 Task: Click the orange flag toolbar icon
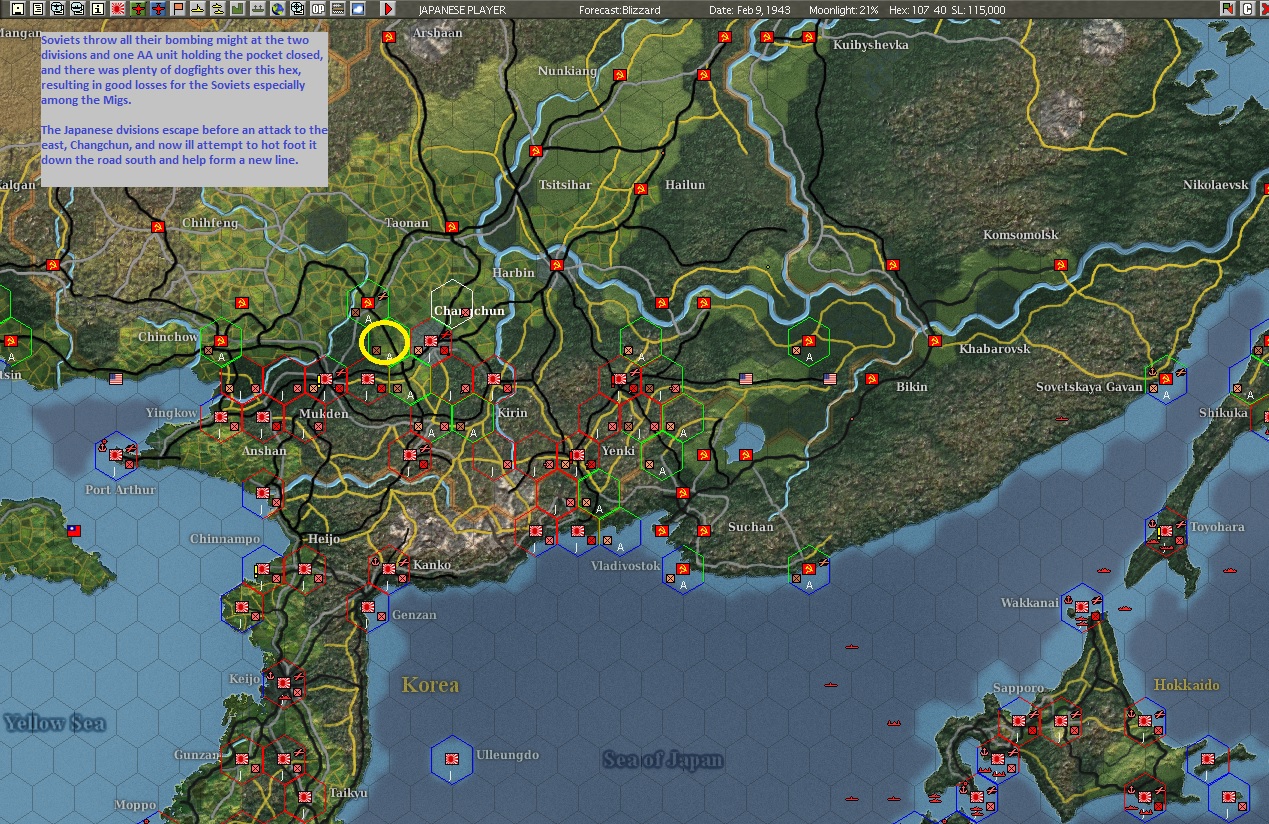point(179,9)
